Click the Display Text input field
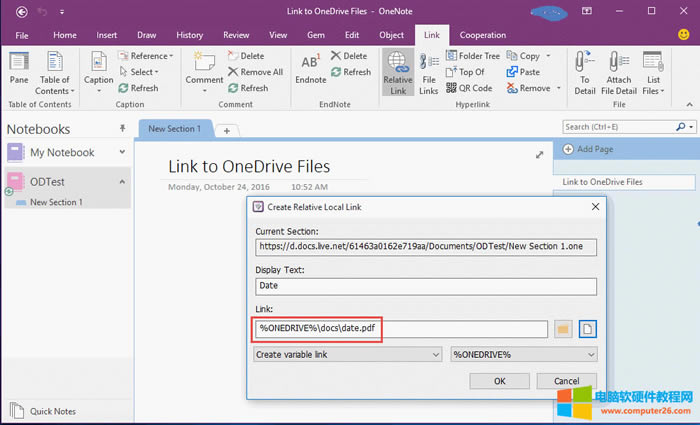The height and width of the screenshot is (425, 700). pos(426,286)
